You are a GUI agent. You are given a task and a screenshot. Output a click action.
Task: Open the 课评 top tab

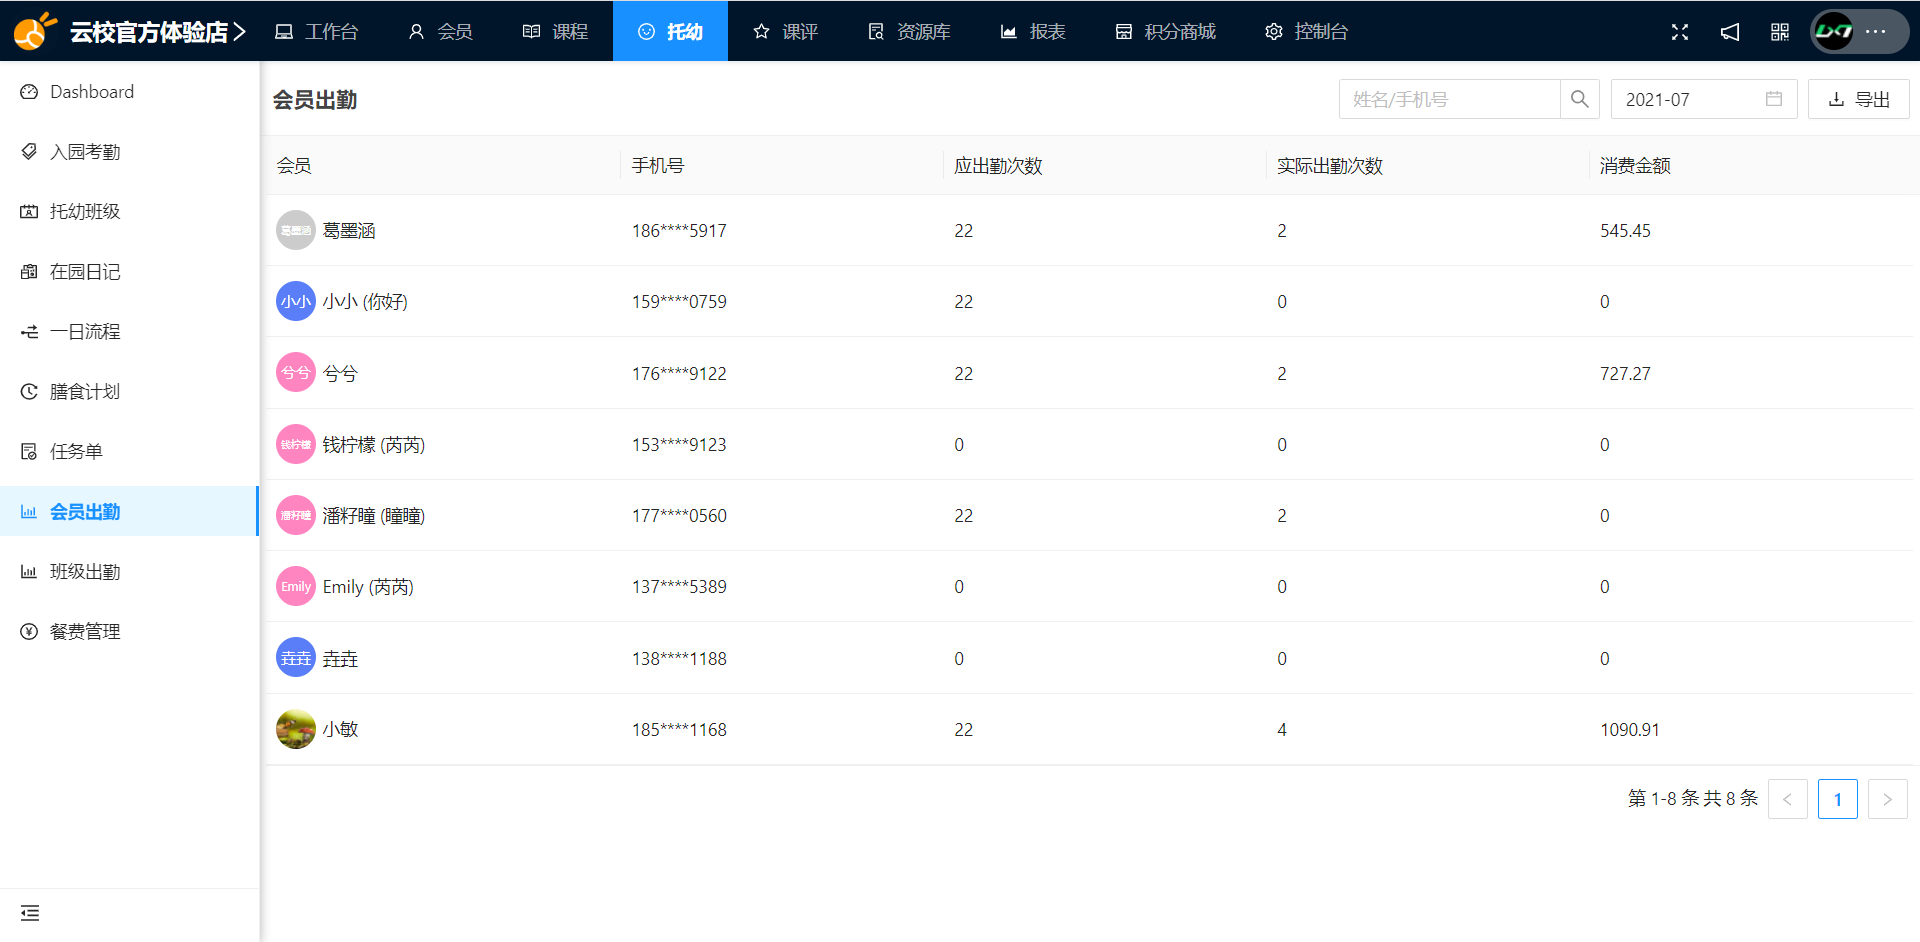tap(785, 32)
